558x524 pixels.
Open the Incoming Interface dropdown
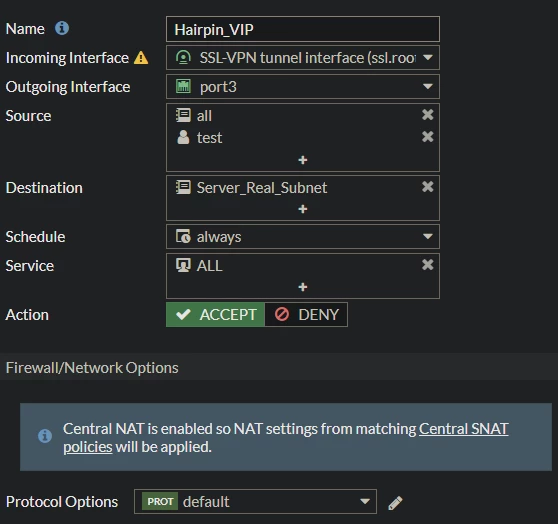pyautogui.click(x=303, y=58)
